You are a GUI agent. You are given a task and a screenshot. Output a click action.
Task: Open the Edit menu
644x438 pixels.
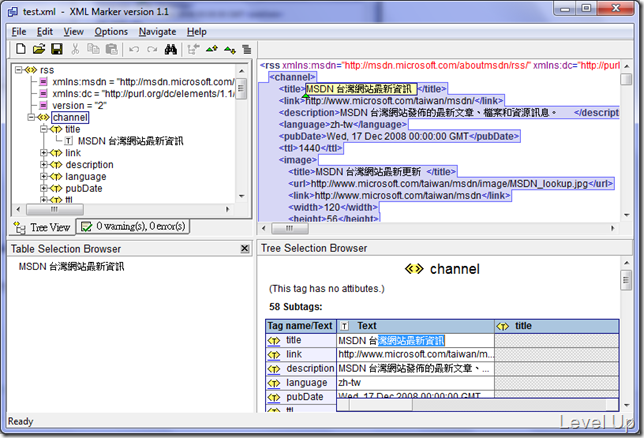(45, 32)
